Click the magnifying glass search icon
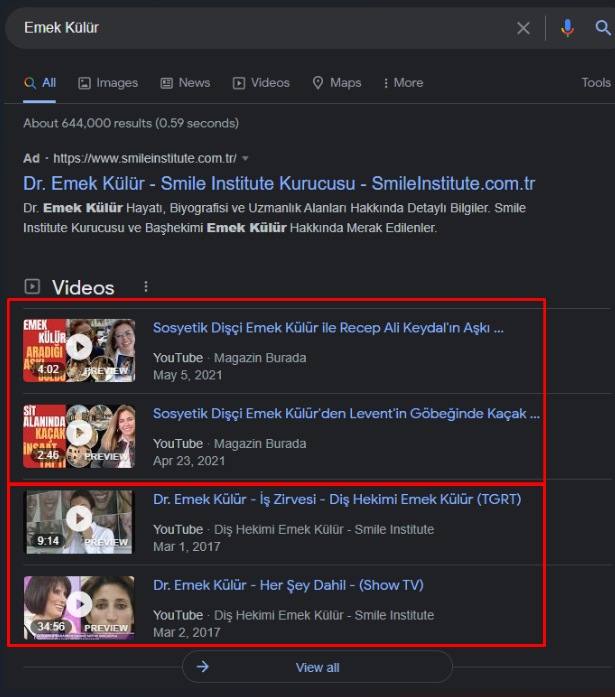Screen dimensions: 615x697 tap(603, 28)
